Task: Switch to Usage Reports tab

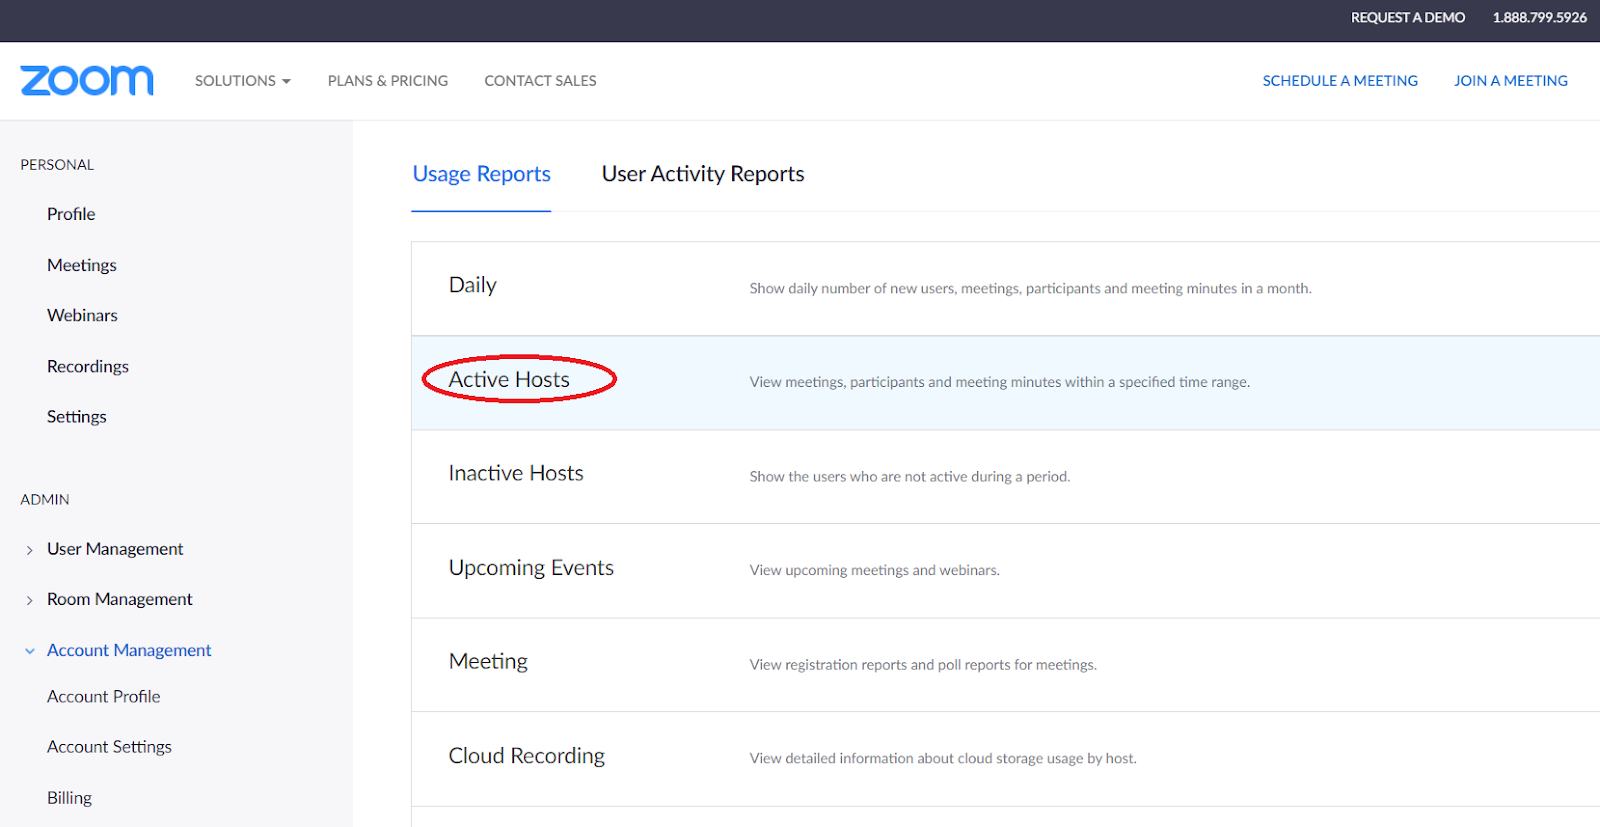Action: [x=482, y=174]
